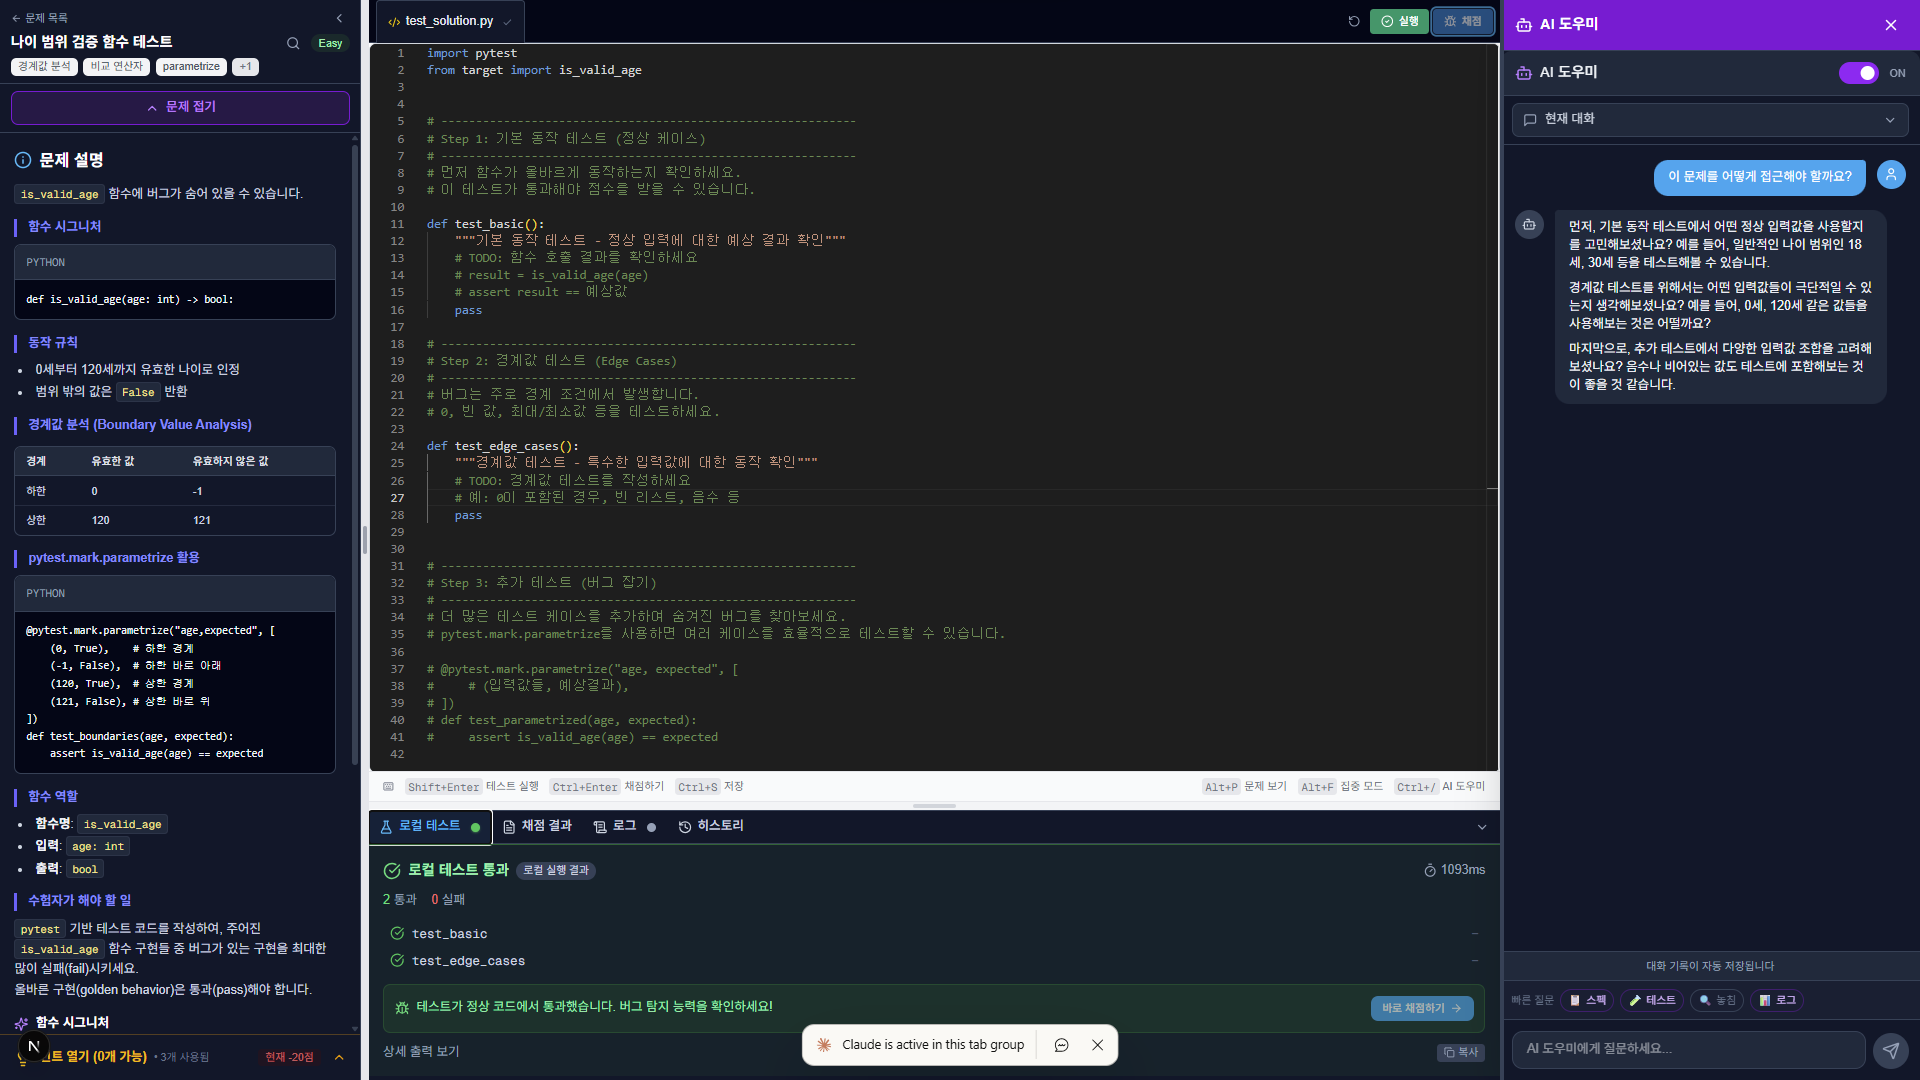Toggle the AI 도우미 ON switch
Screen dimensions: 1920x1080
pos(1859,73)
